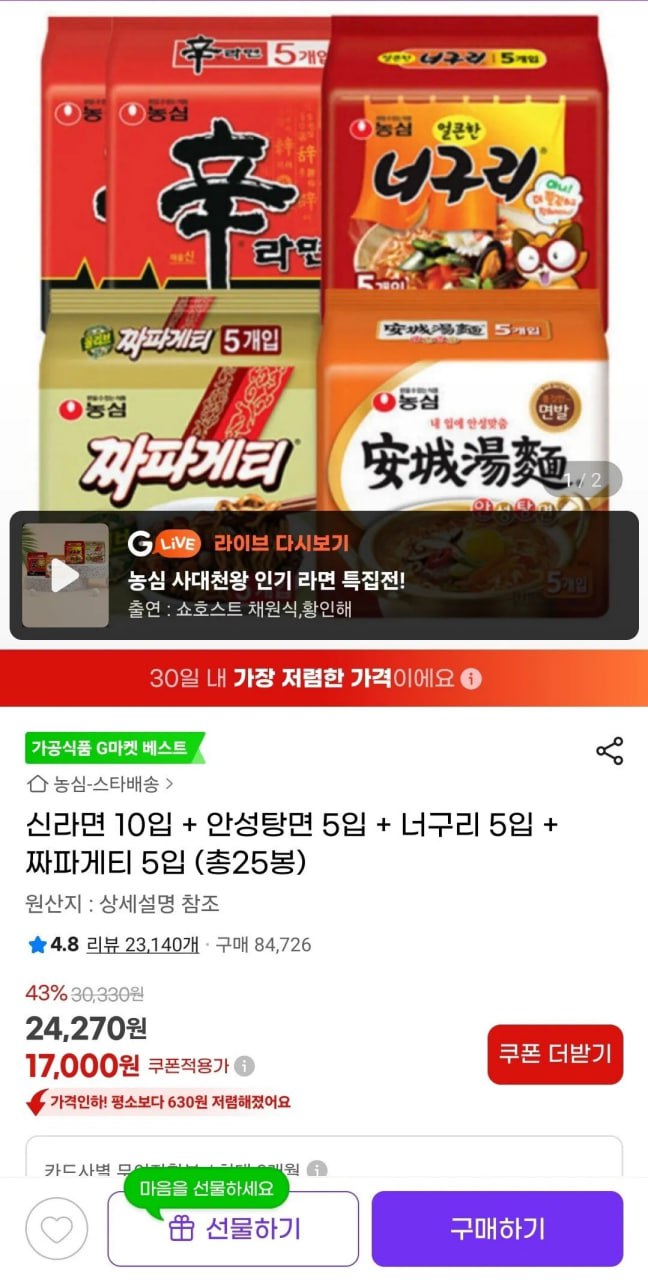648x1280 pixels.
Task: Tap the home icon before 농심-스타배송
Action: pos(38,783)
